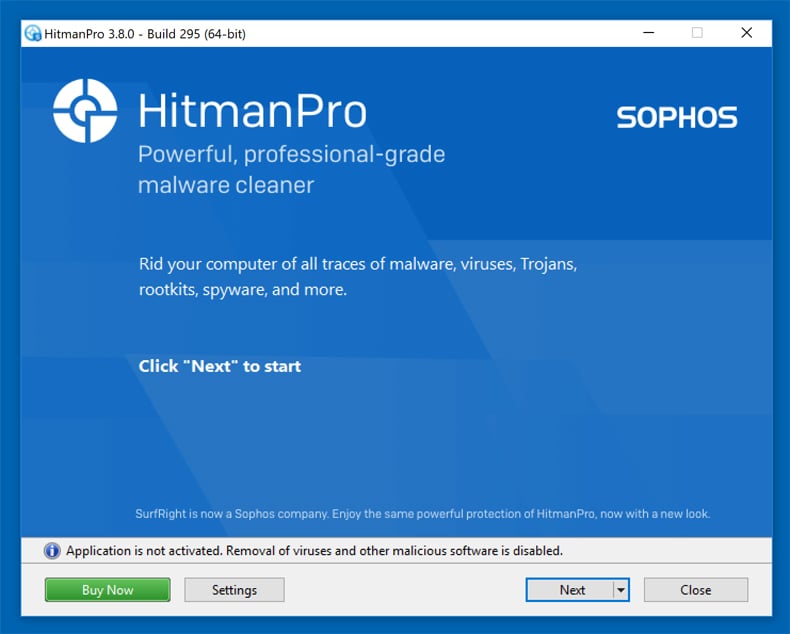Expand the Next button dropdown arrow
This screenshot has width=790, height=634.
[x=621, y=590]
